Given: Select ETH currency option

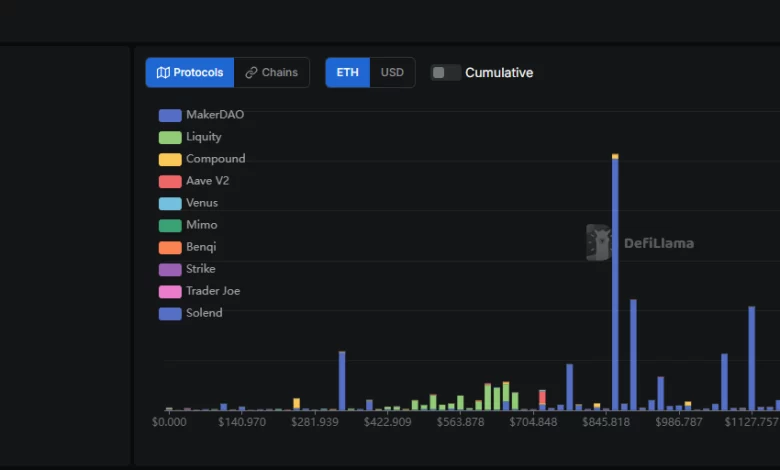Looking at the screenshot, I should [348, 73].
